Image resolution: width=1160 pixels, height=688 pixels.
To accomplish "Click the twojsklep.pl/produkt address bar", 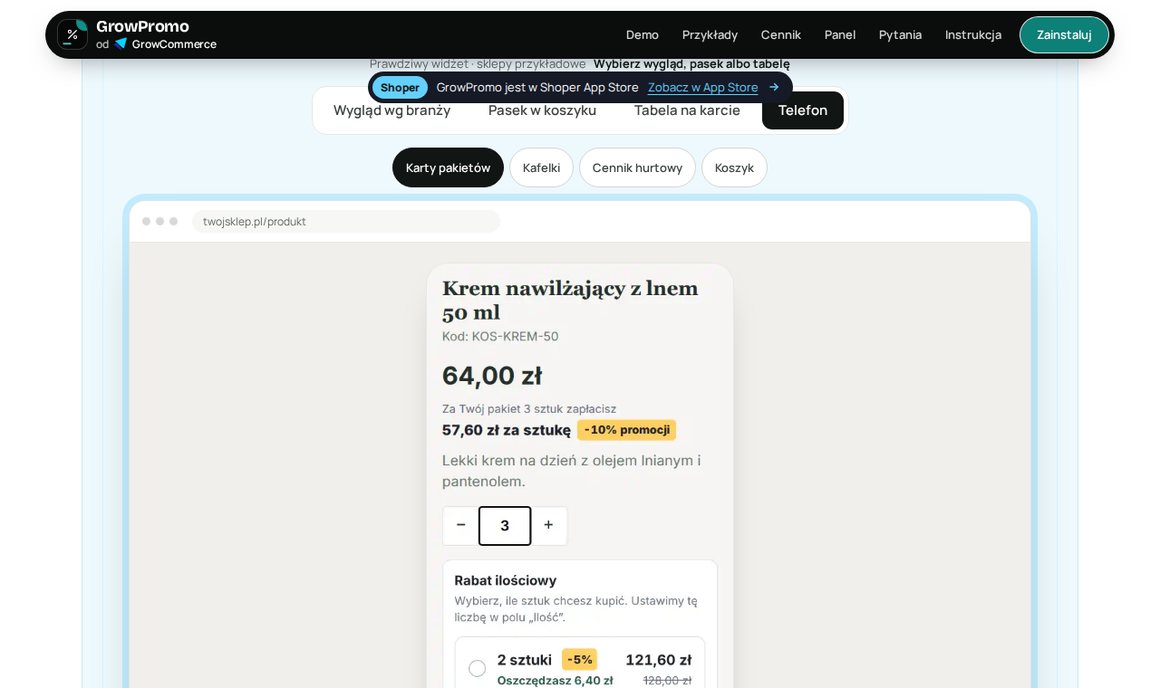I will (345, 221).
